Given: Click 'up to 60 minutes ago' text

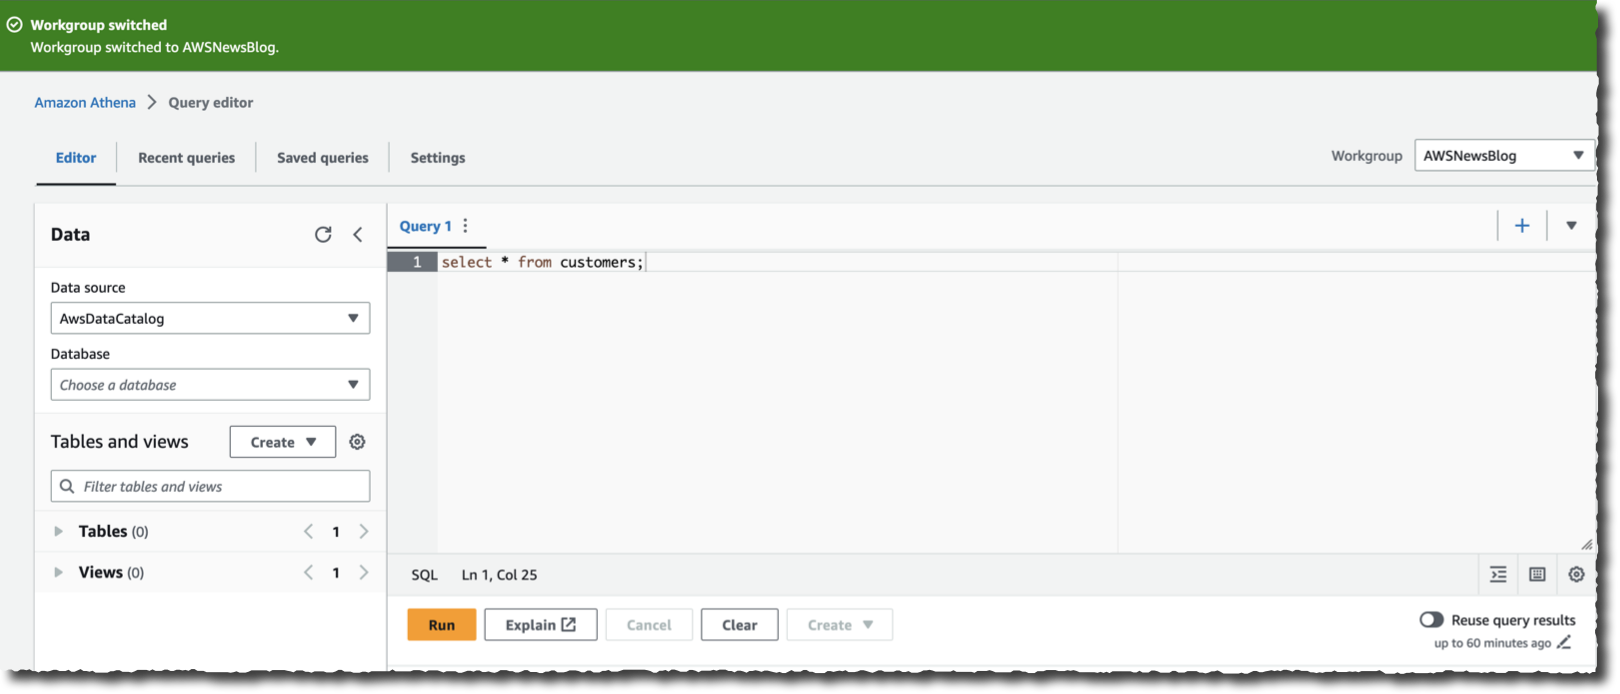Looking at the screenshot, I should pyautogui.click(x=1493, y=643).
